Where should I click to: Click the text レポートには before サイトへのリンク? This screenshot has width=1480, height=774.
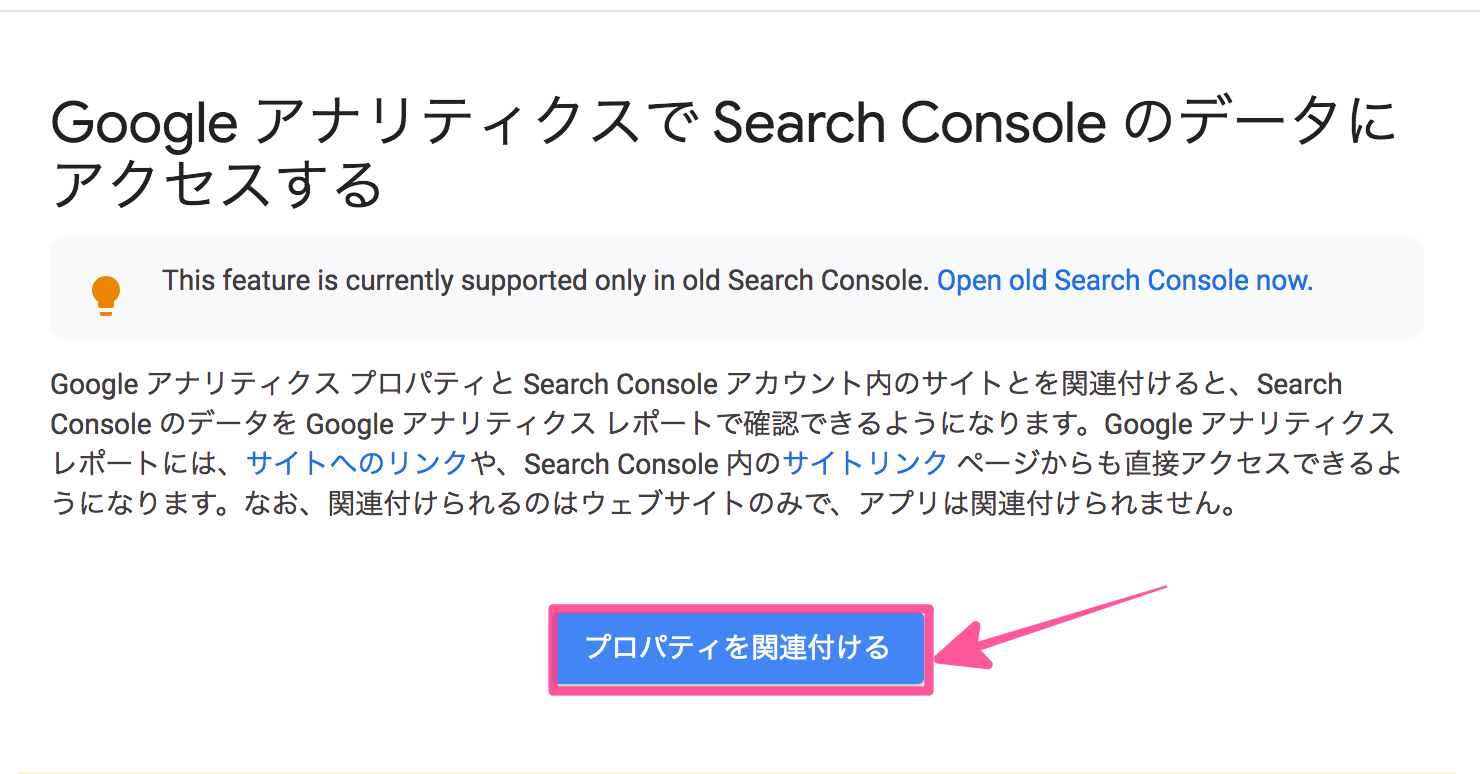point(148,463)
